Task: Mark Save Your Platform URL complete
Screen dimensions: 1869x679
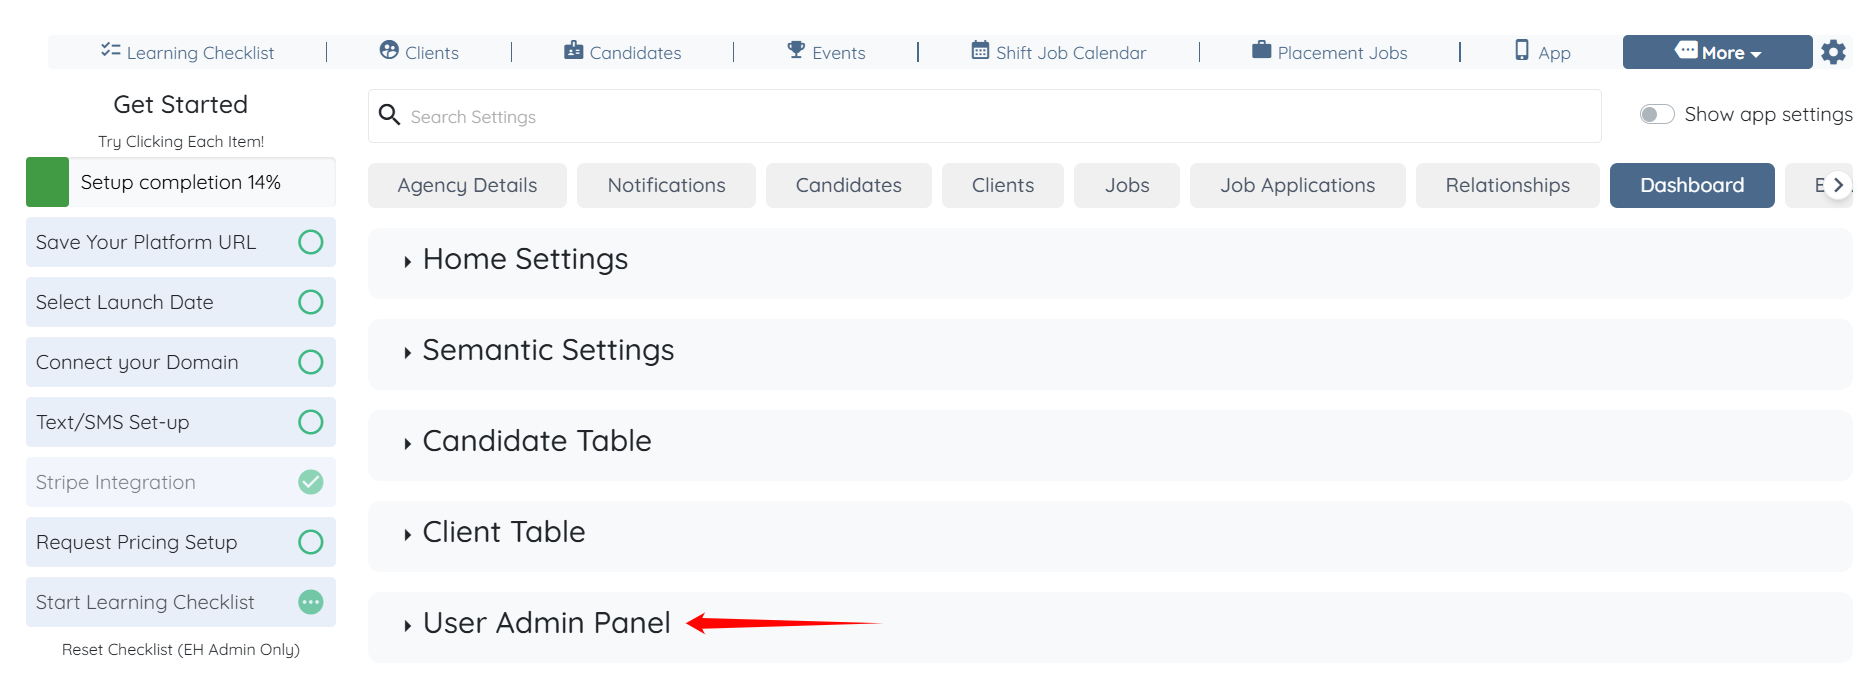Action: point(311,242)
